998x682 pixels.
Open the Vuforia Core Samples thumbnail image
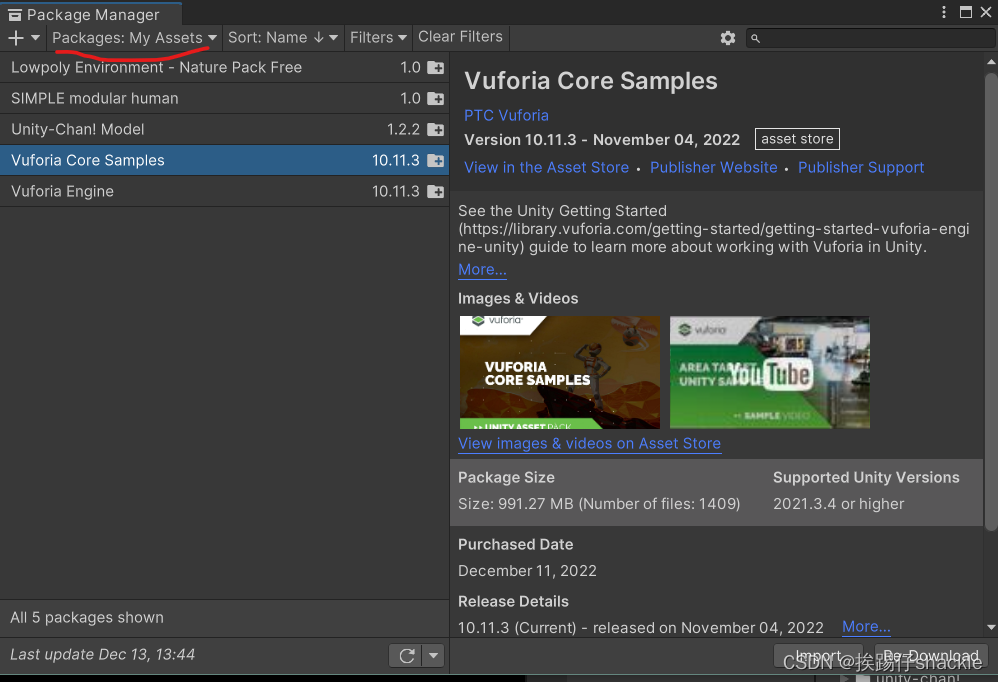pos(559,372)
